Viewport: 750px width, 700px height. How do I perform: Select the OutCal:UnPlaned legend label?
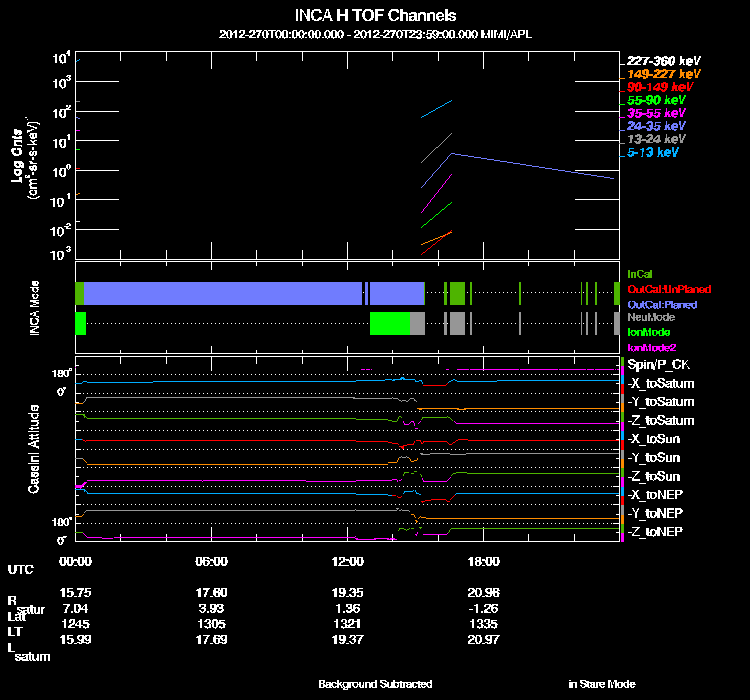(x=669, y=289)
